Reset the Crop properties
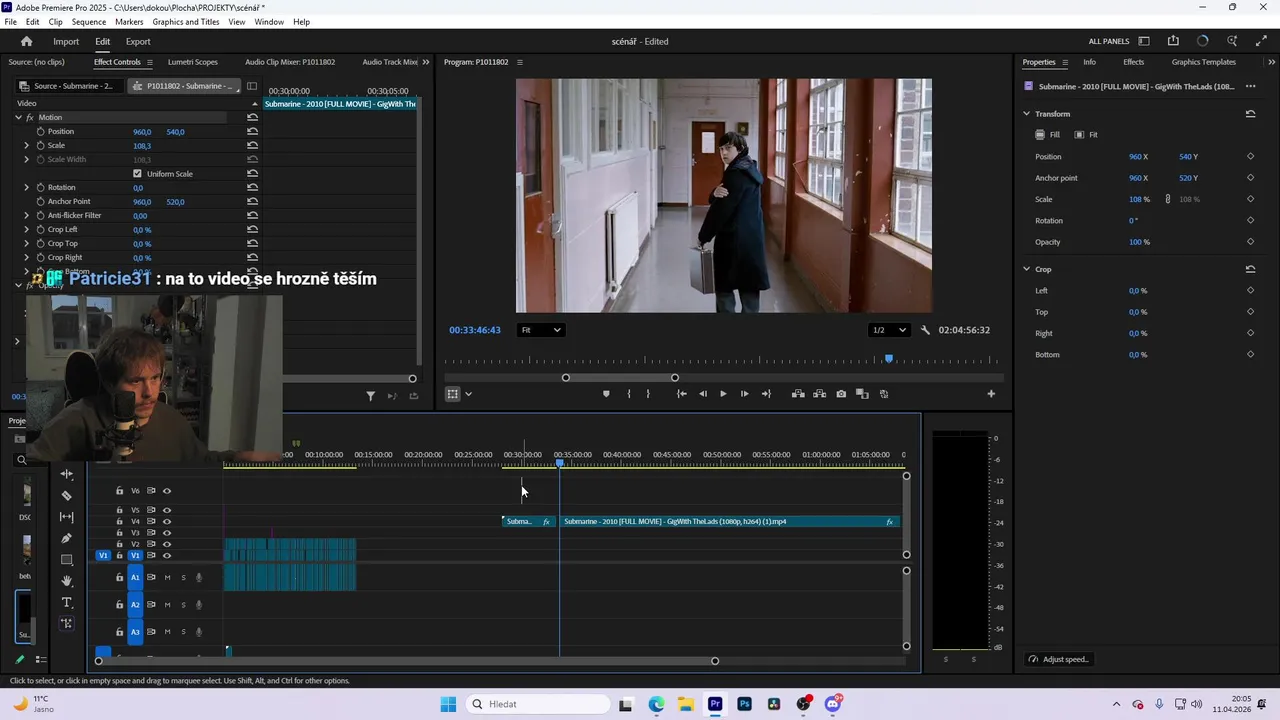Screen dimensions: 1280x720 [x=1250, y=269]
